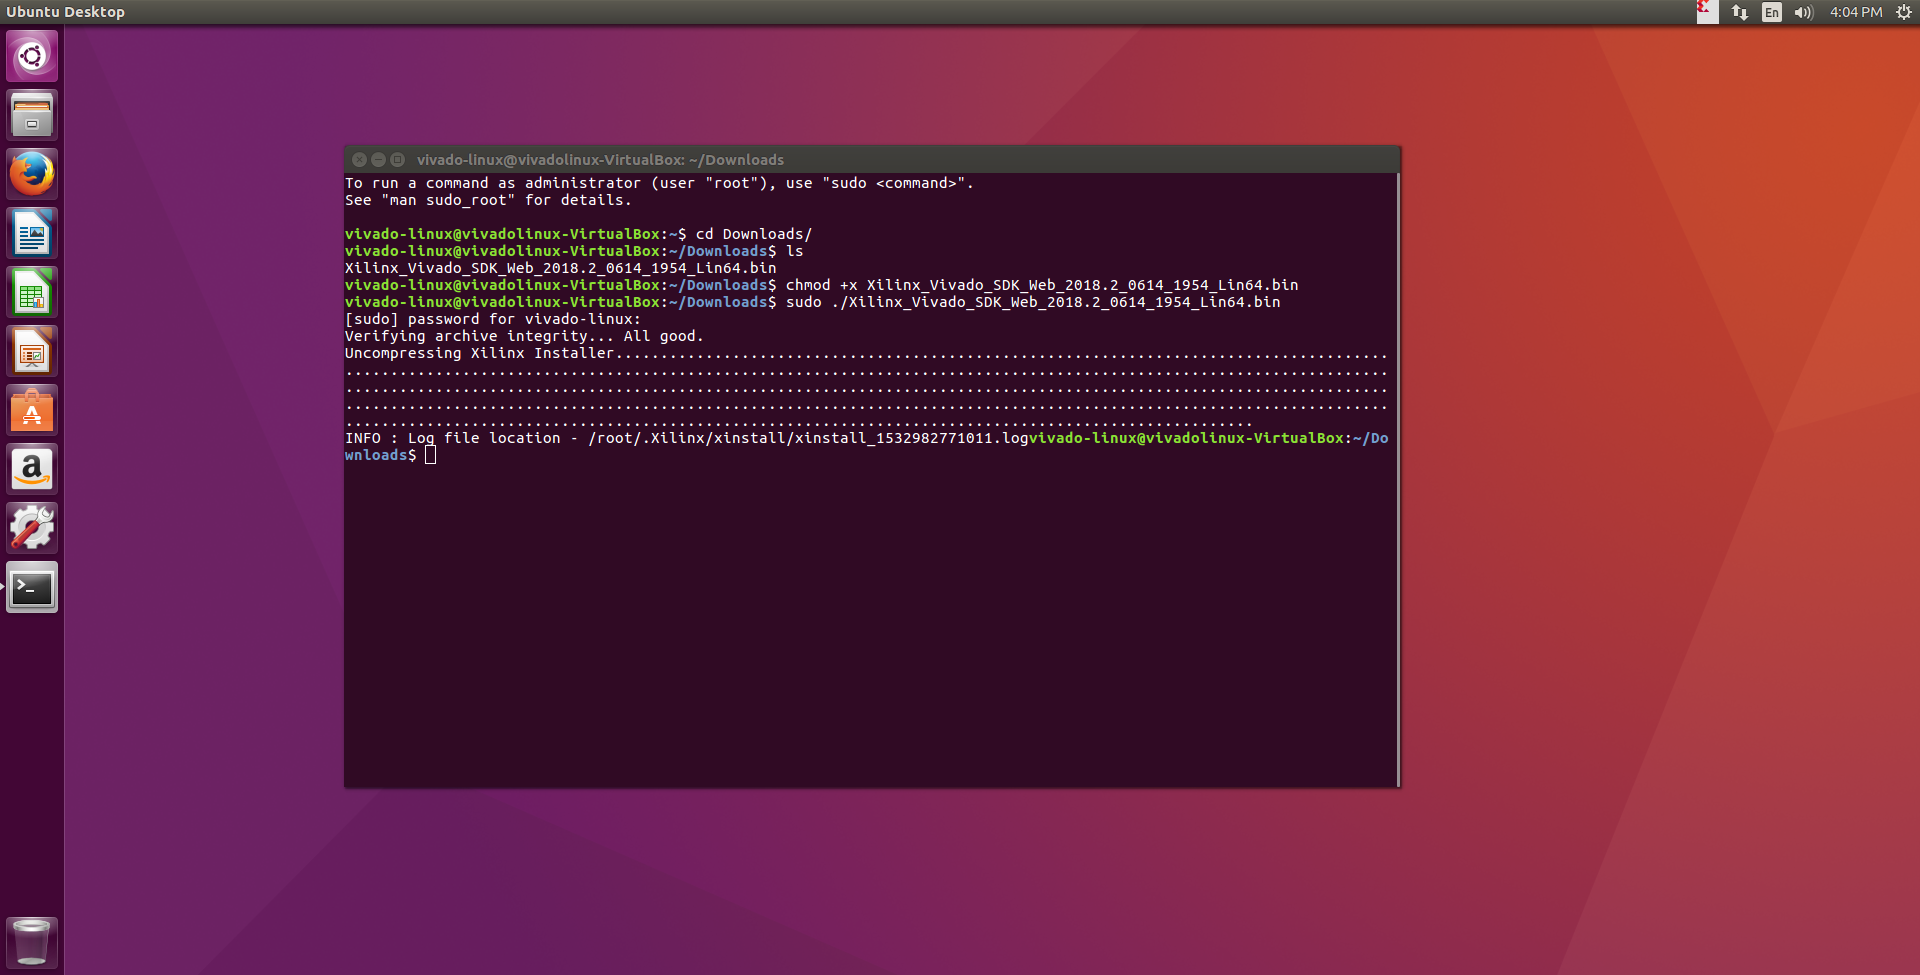Click the '[sudo] password for vivado-linux:' line
The image size is (1920, 975).
coord(493,319)
